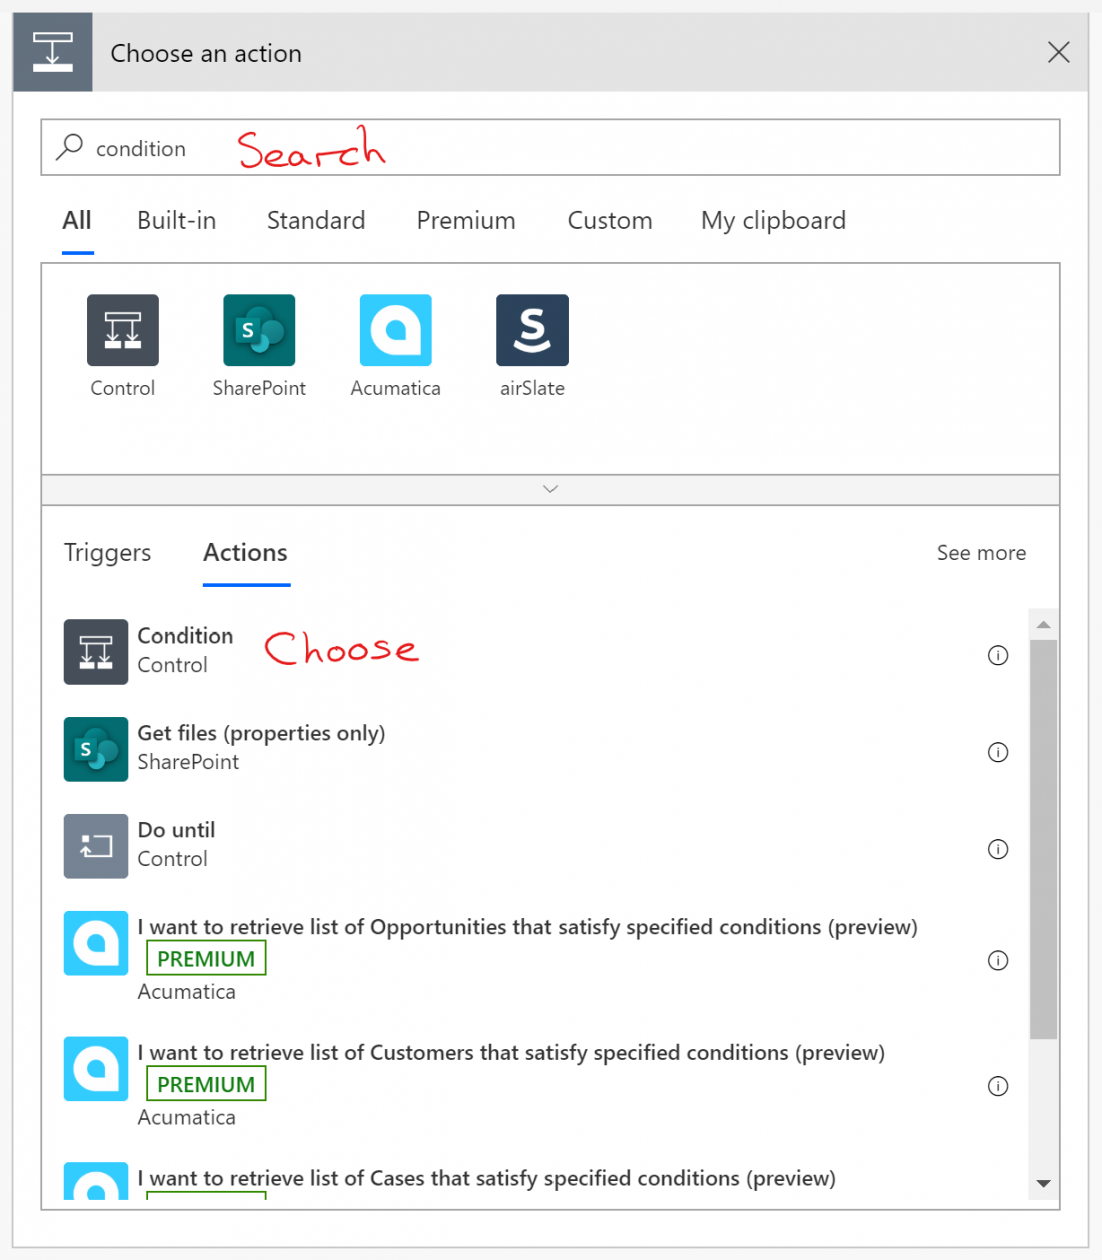Screen dimensions: 1102x1260
Task: Click the Opportunities action Acumatica icon
Action: pos(96,943)
